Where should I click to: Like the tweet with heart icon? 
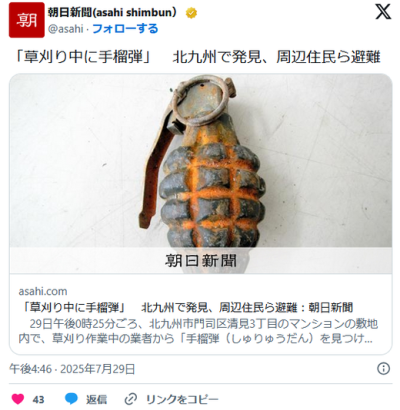(18, 399)
